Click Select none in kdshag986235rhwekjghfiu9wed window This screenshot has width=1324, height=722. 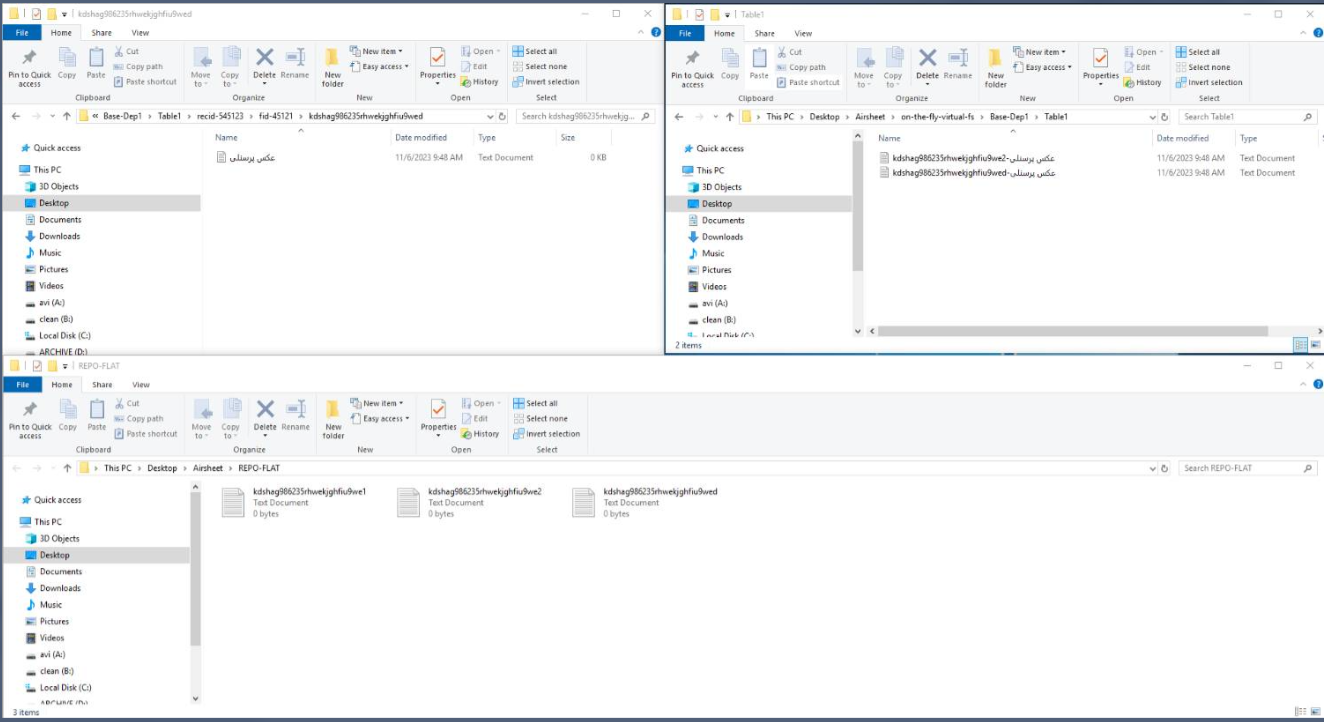pyautogui.click(x=539, y=66)
